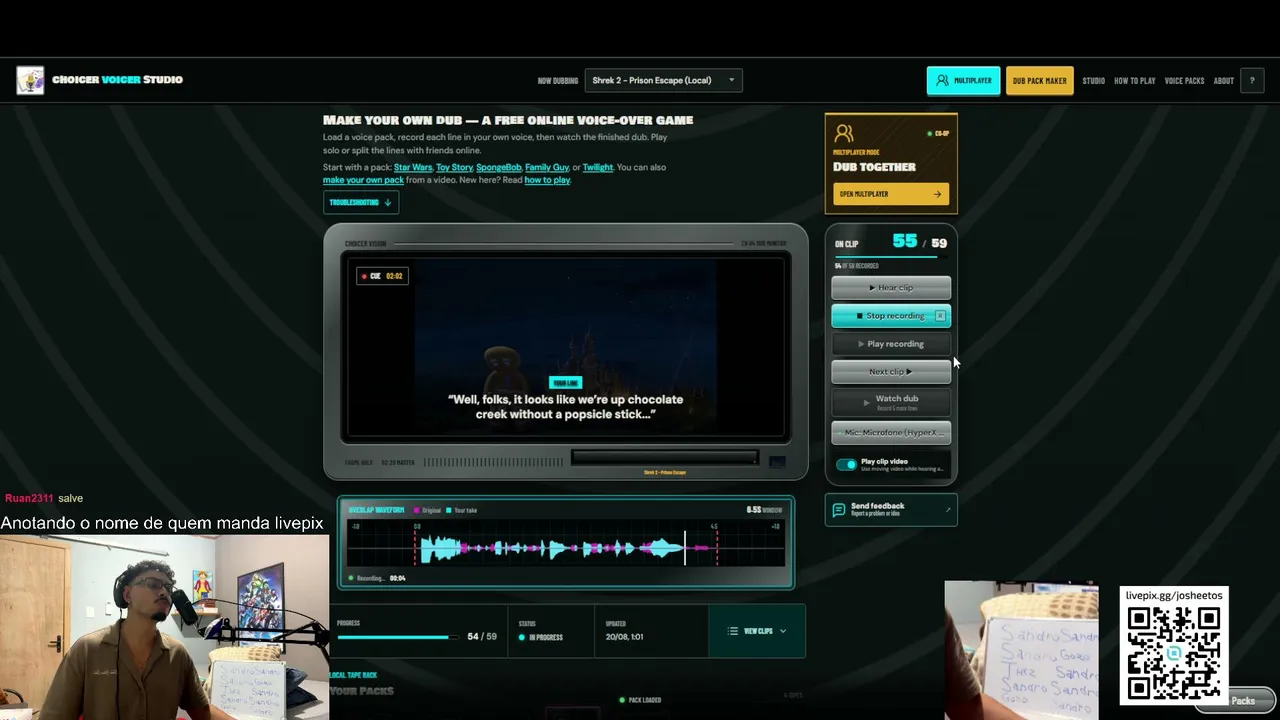
Task: Open the How To Play page
Action: (1134, 81)
